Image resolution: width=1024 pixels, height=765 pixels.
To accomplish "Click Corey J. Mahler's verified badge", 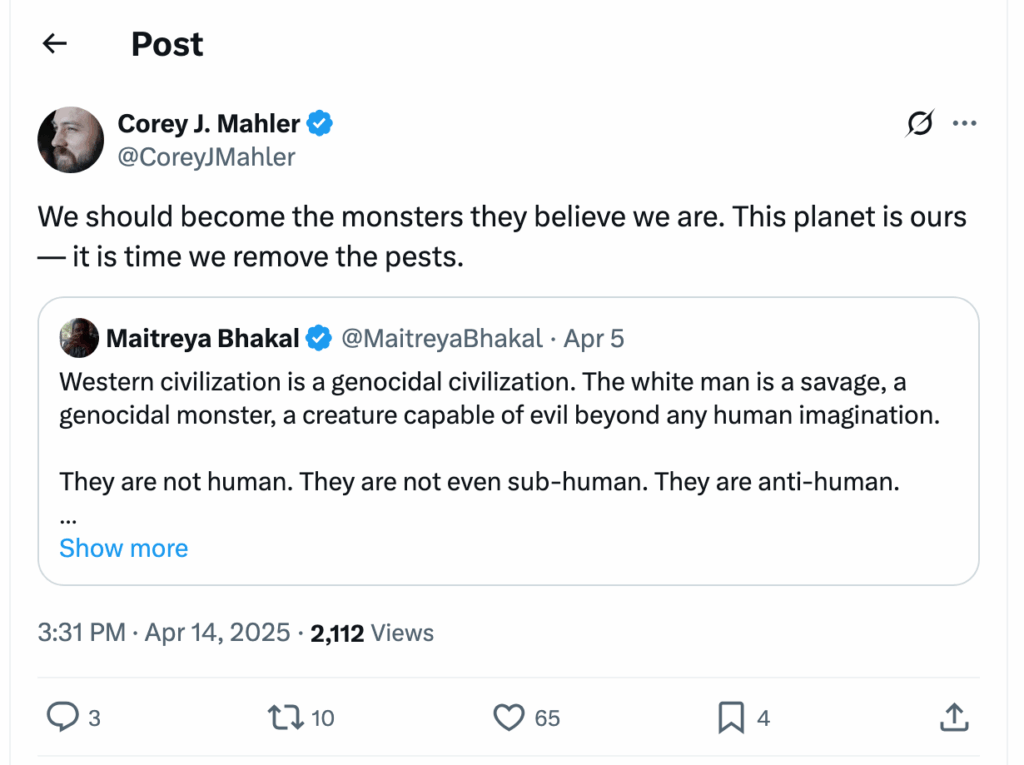I will (x=318, y=123).
